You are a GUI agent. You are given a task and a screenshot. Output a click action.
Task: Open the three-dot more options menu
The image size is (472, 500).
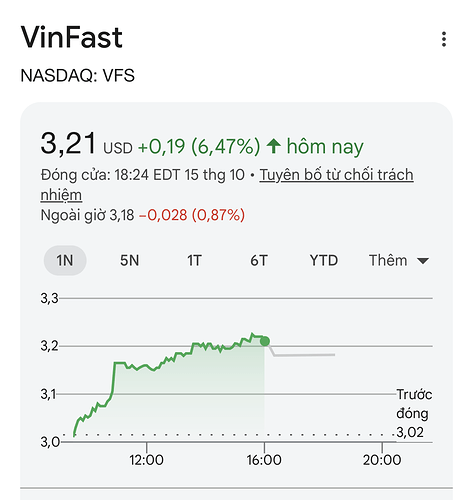coord(444,39)
